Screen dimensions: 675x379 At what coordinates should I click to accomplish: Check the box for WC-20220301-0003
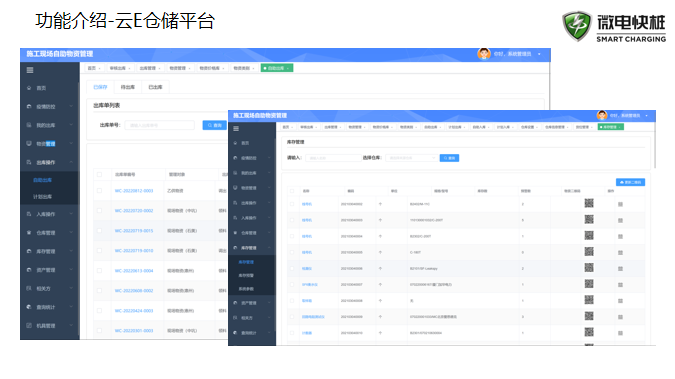pos(99,331)
